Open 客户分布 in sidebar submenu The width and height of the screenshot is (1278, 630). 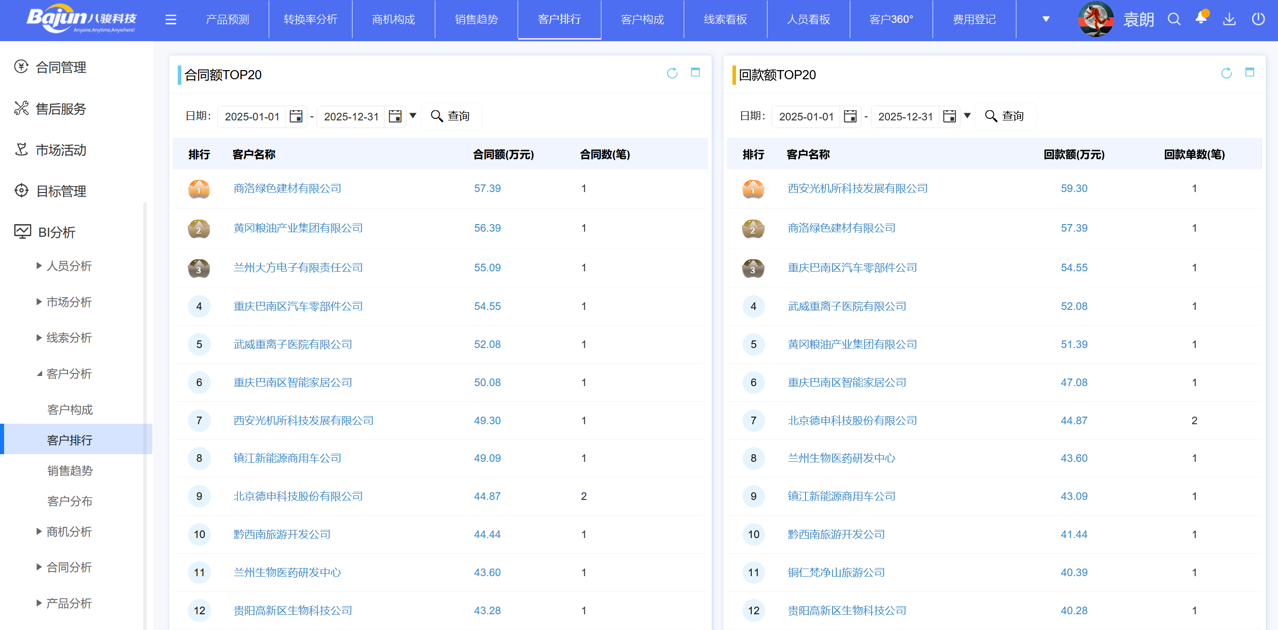(x=70, y=501)
